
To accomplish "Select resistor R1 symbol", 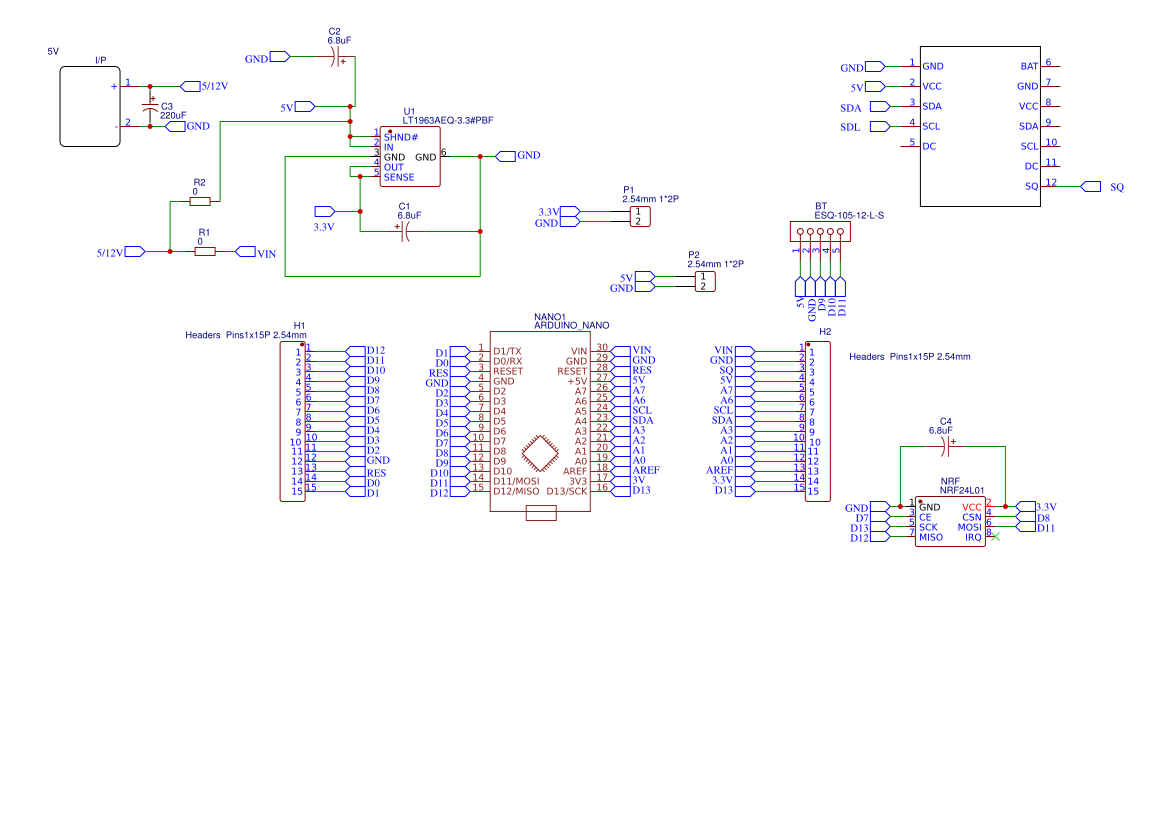I will tap(205, 252).
